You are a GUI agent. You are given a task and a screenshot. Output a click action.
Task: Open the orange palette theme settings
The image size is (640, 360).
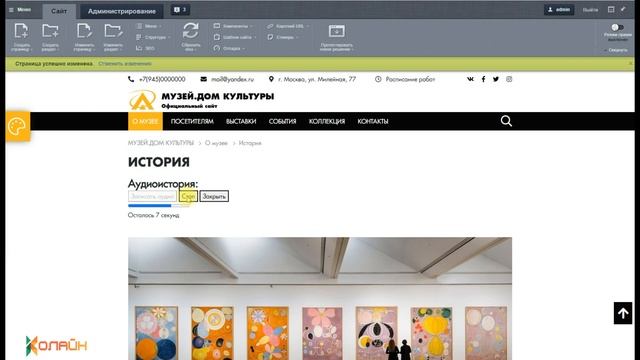click(18, 126)
